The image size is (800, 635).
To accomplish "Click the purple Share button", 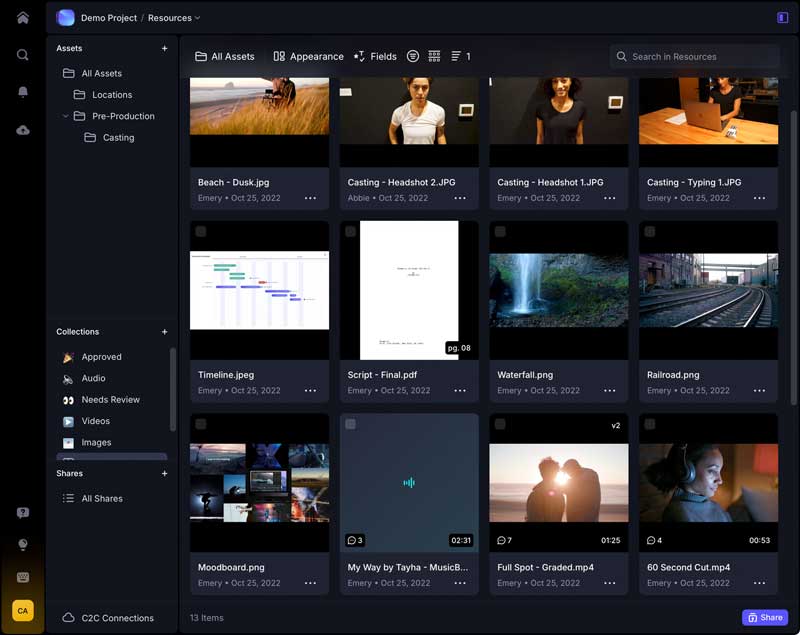I will [764, 618].
